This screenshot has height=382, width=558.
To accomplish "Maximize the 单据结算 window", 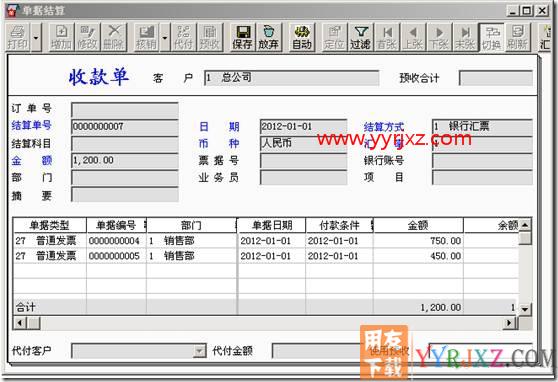I will pyautogui.click(x=527, y=11).
